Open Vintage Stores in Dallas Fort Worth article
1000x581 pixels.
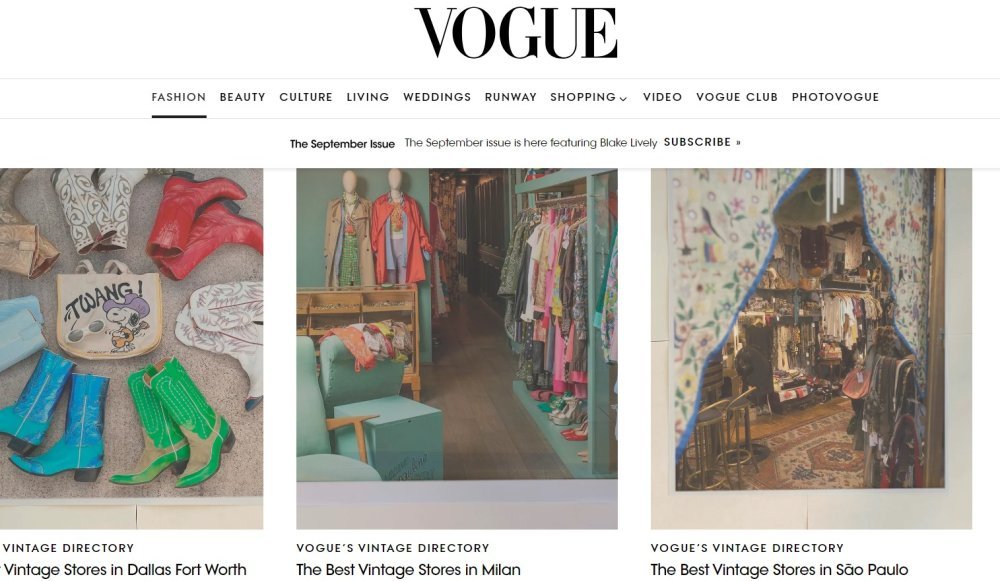click(123, 570)
